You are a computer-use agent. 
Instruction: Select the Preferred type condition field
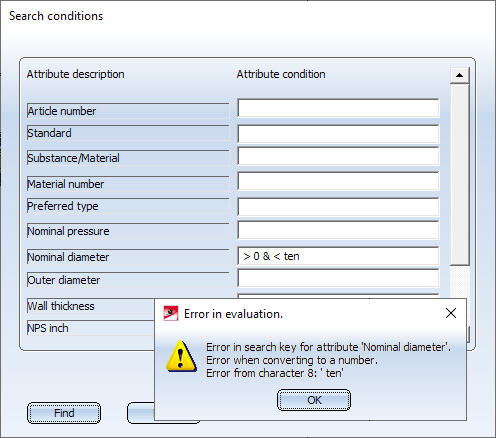(x=338, y=207)
